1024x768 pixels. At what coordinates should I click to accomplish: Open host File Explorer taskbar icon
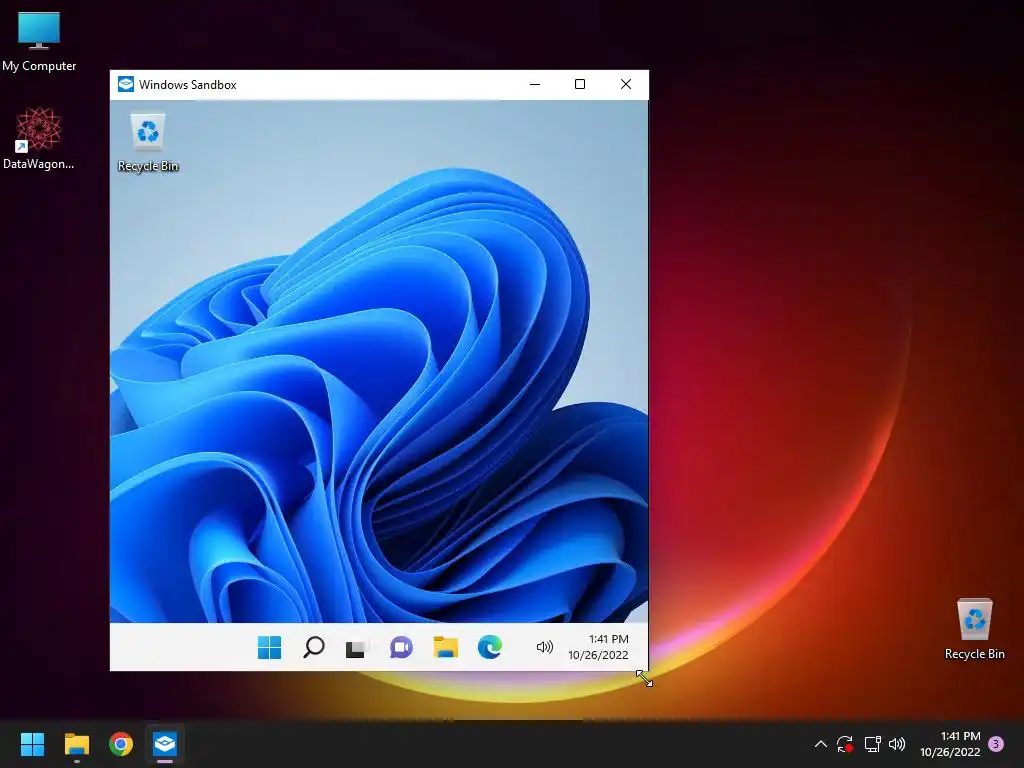(x=76, y=744)
